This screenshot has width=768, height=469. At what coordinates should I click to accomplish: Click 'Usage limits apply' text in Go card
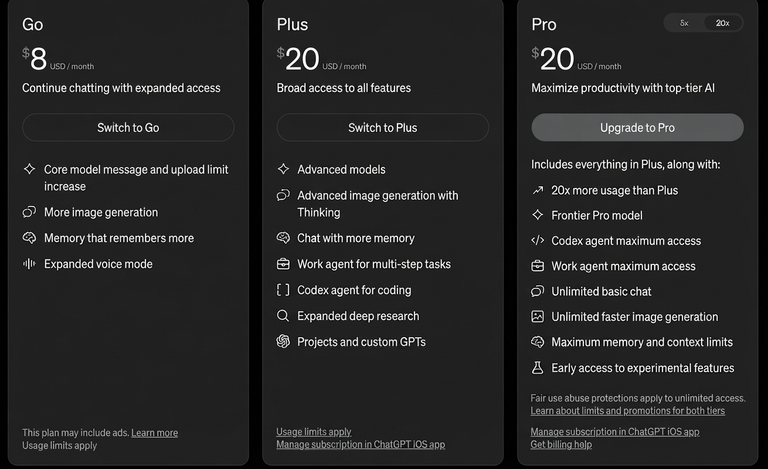pyautogui.click(x=59, y=446)
